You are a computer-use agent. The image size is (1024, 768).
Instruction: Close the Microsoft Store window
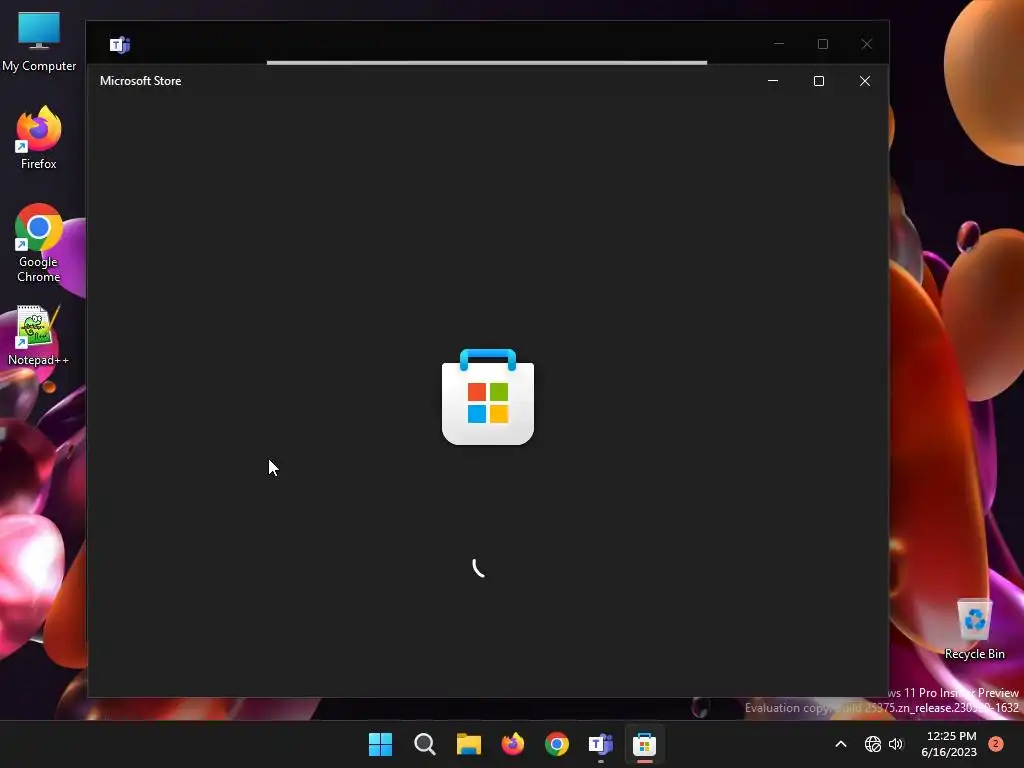pos(865,81)
